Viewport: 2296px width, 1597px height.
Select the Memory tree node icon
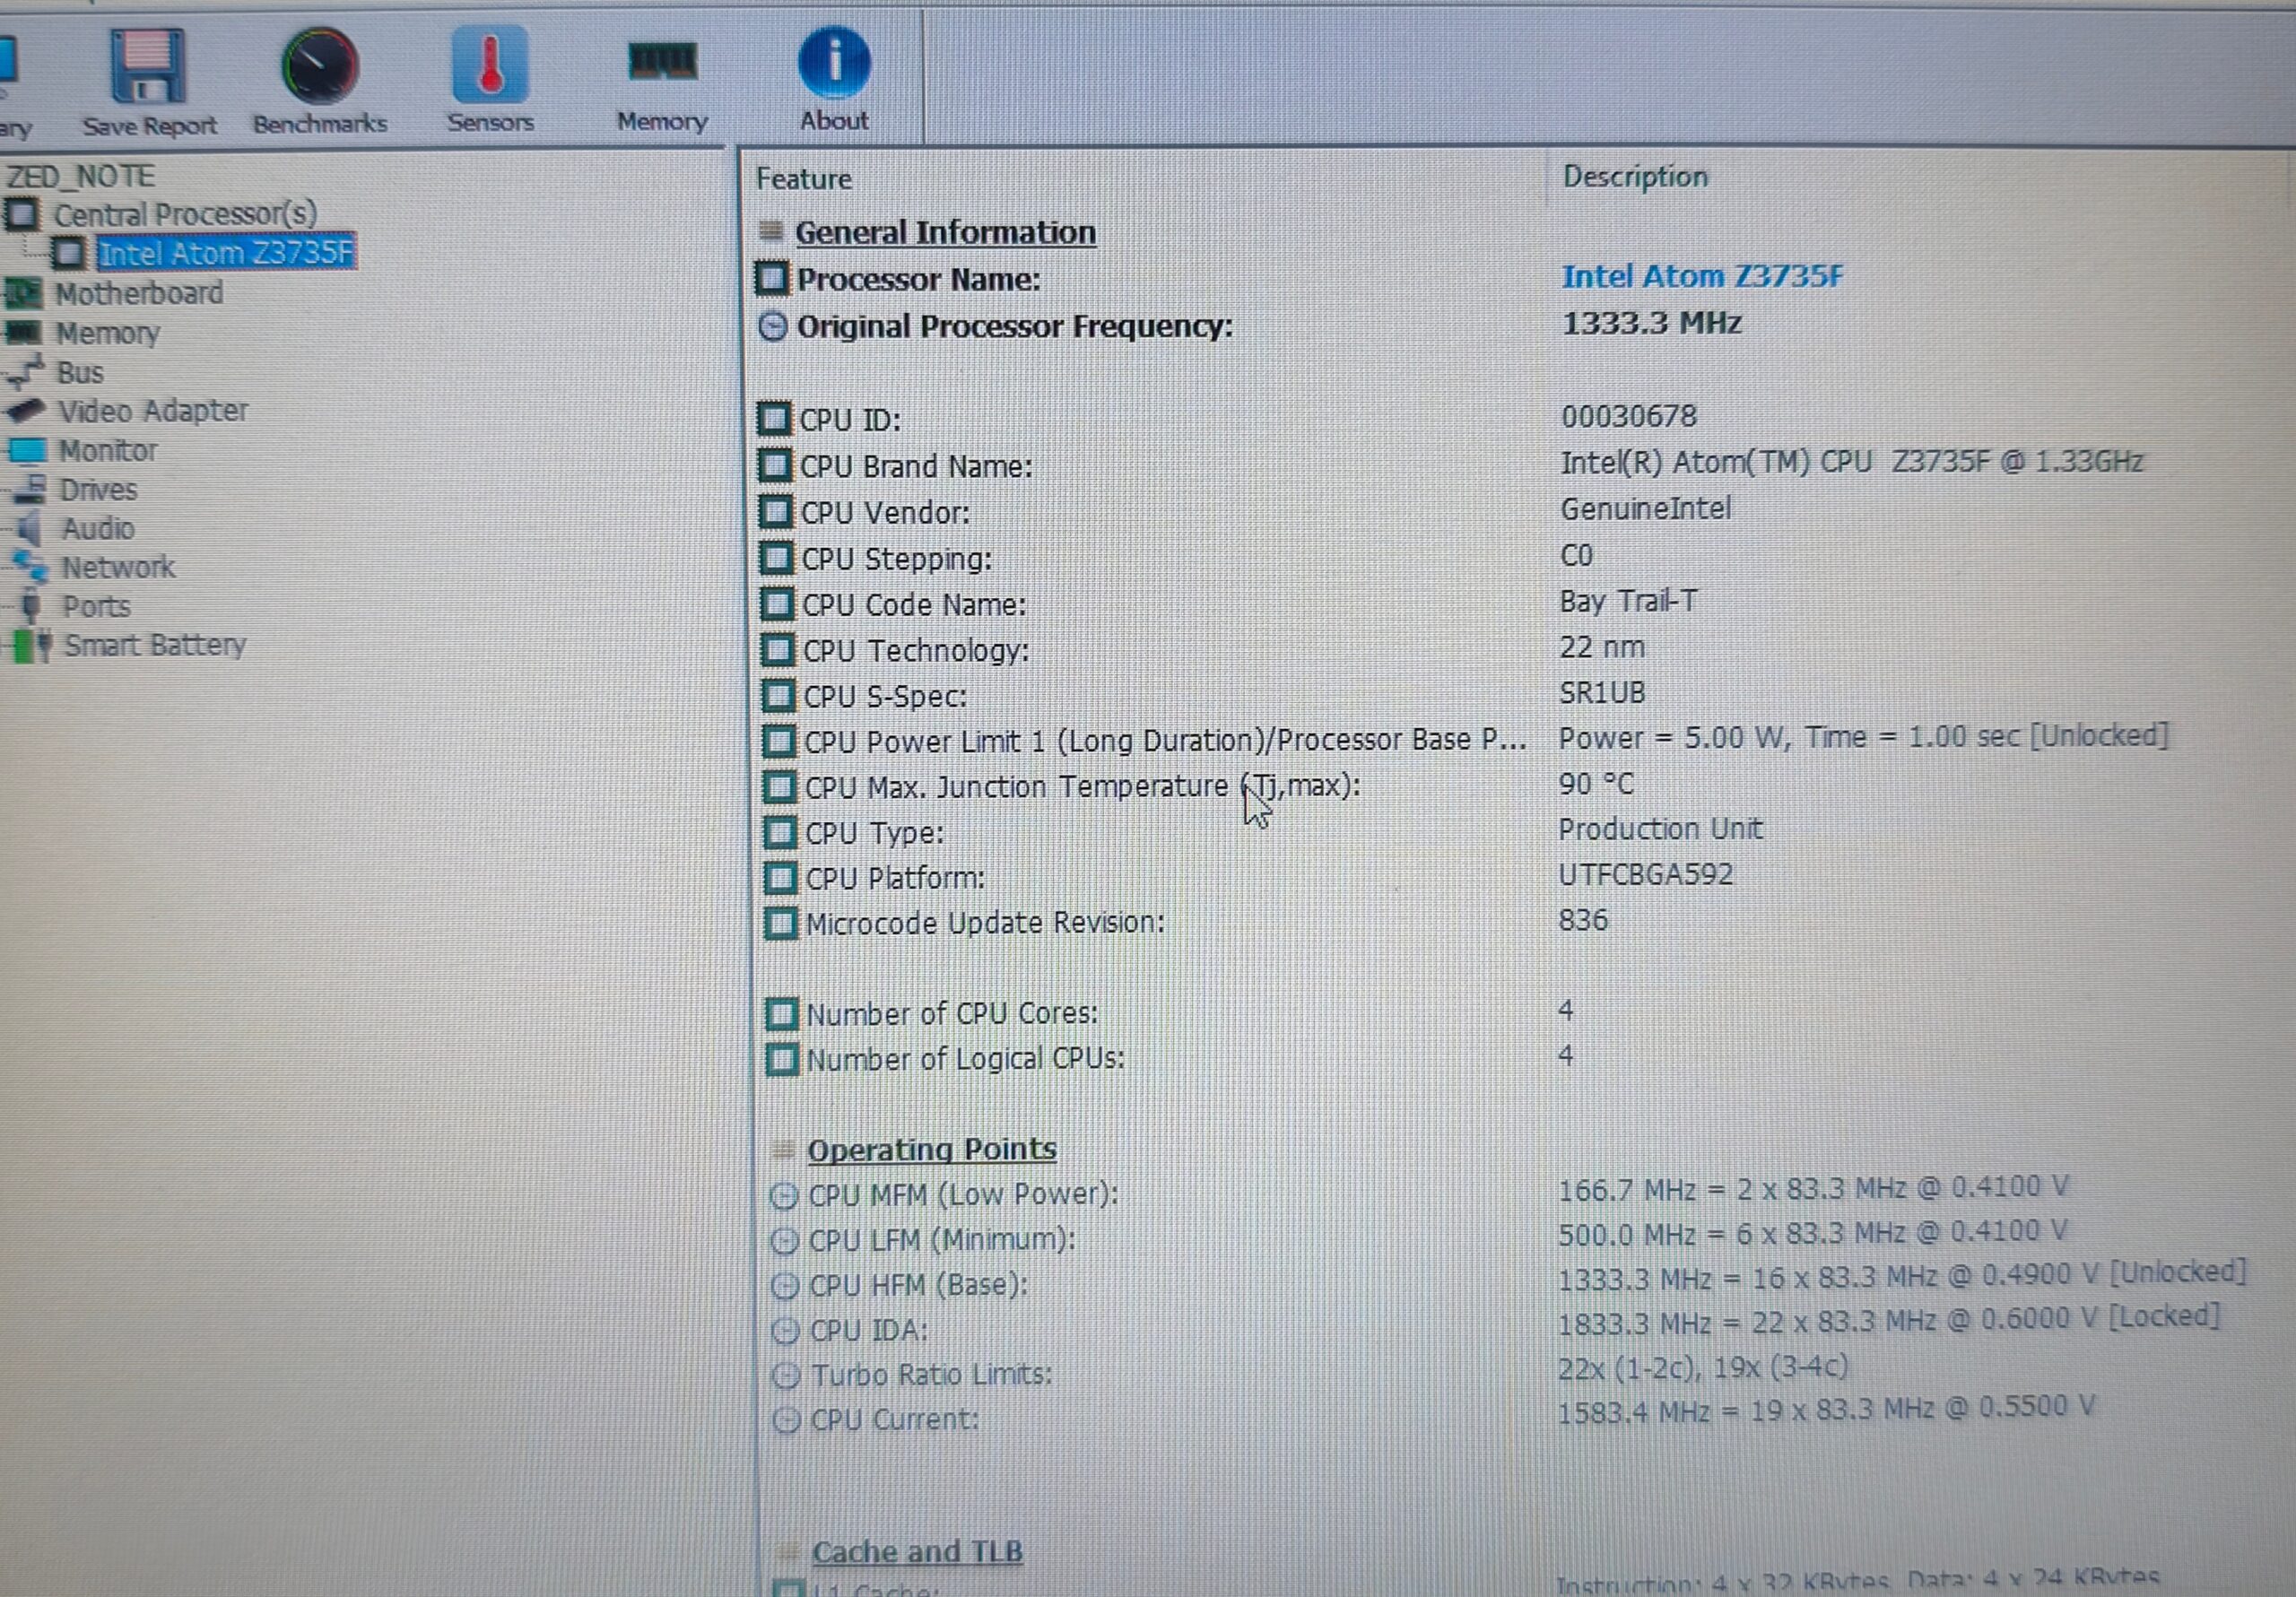(x=22, y=332)
